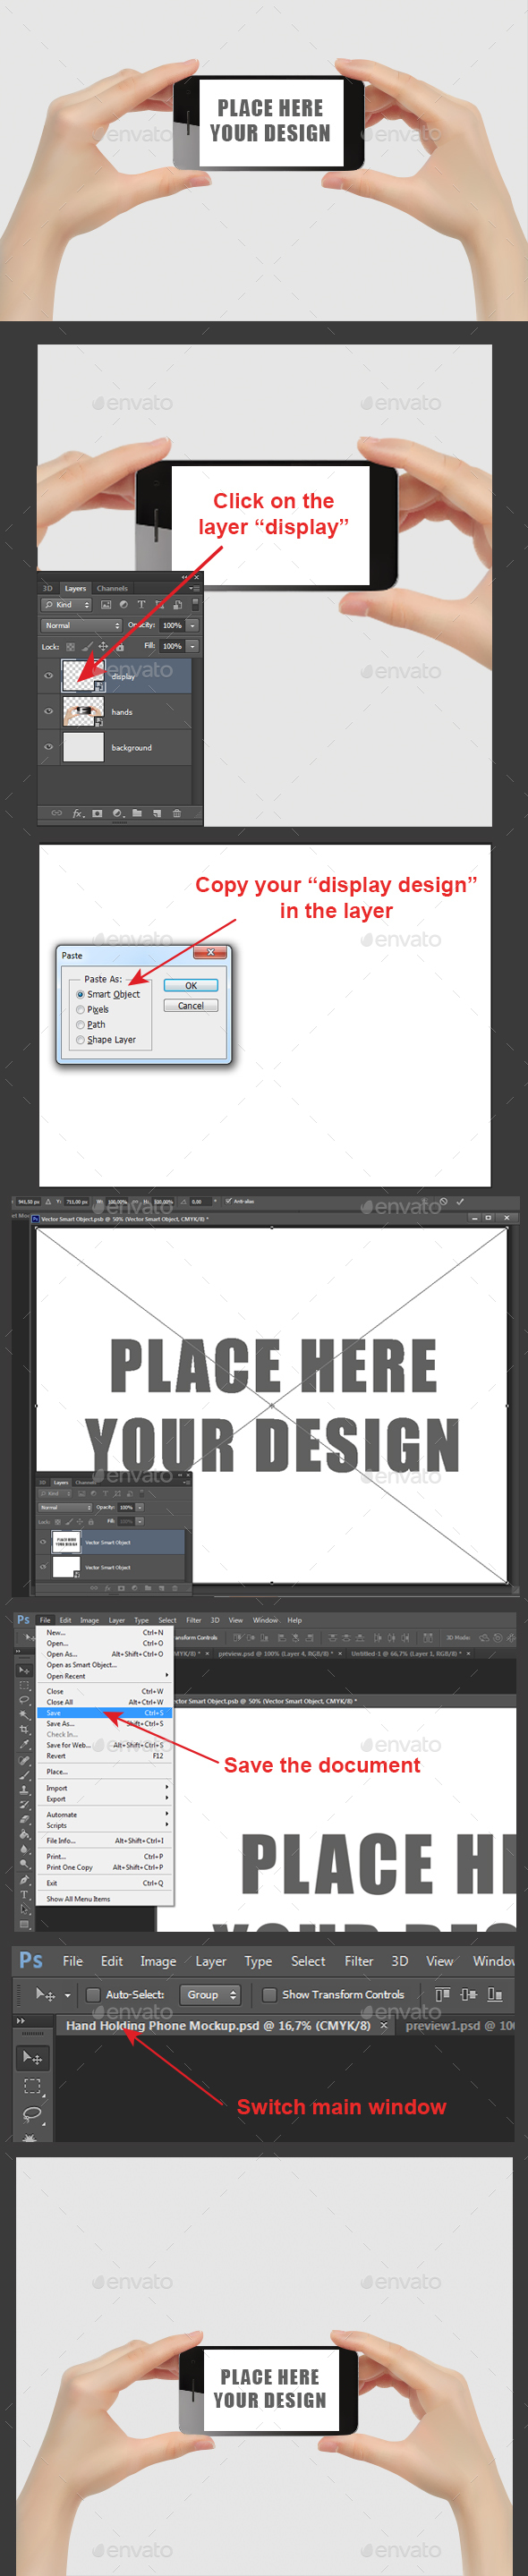Open the Normal blend mode dropdown
This screenshot has height=2576, width=528.
(x=82, y=625)
